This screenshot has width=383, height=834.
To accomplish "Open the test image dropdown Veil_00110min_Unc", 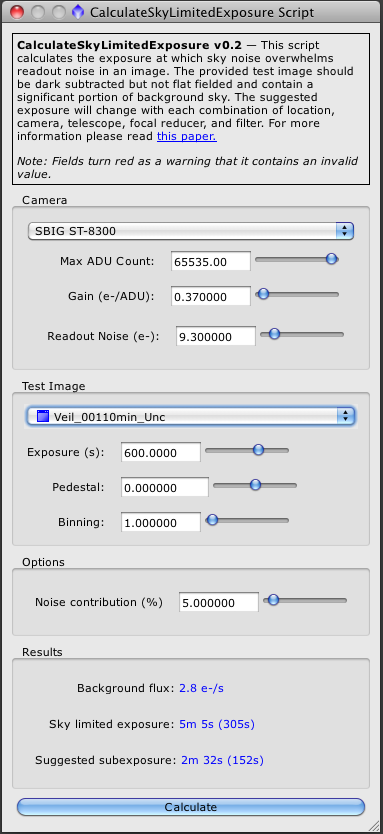I will [x=190, y=416].
